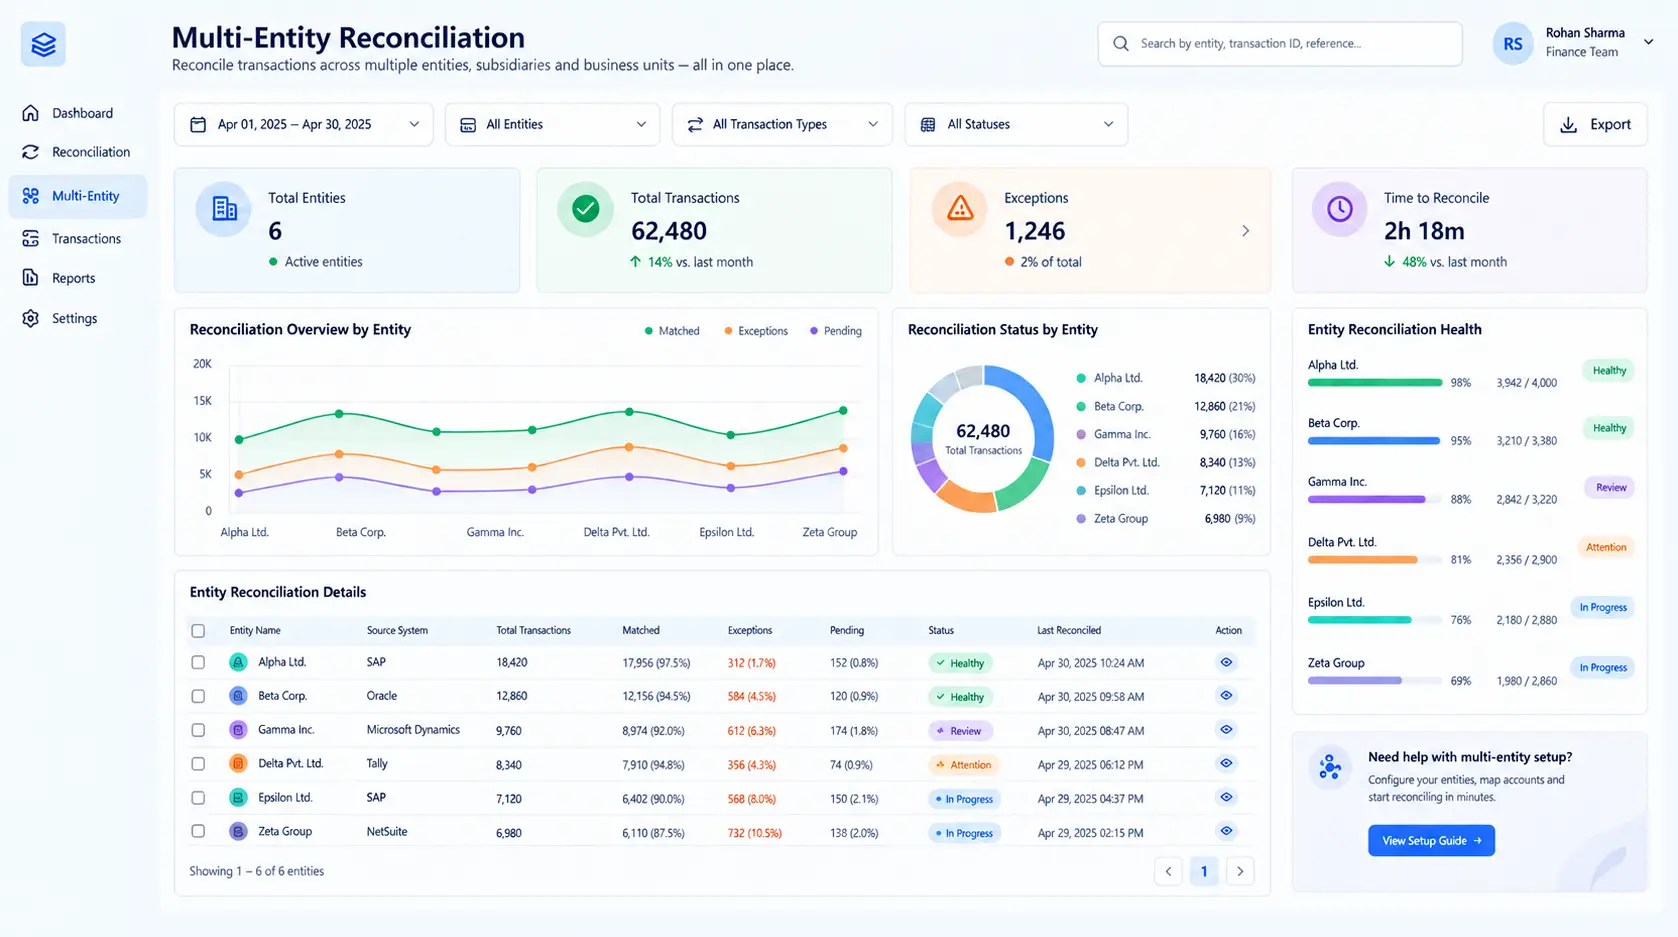Click Alpha Ltd. 98% health progress bar
1678x937 pixels.
[x=1375, y=383]
